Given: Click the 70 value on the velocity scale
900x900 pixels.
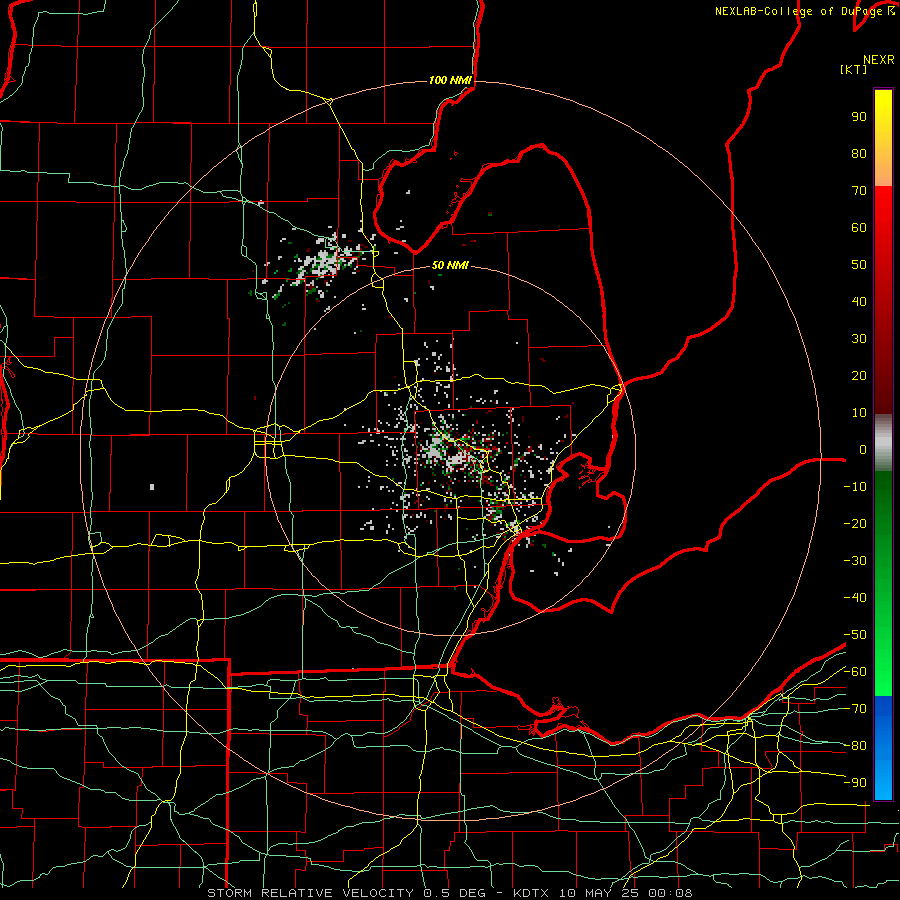Looking at the screenshot, I should click(859, 191).
